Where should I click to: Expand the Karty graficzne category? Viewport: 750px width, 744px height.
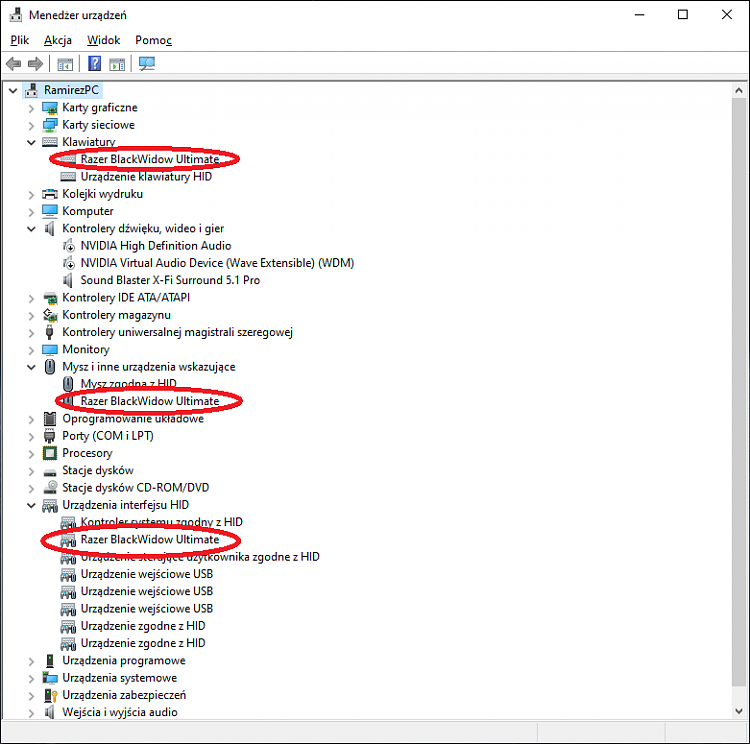[31, 108]
